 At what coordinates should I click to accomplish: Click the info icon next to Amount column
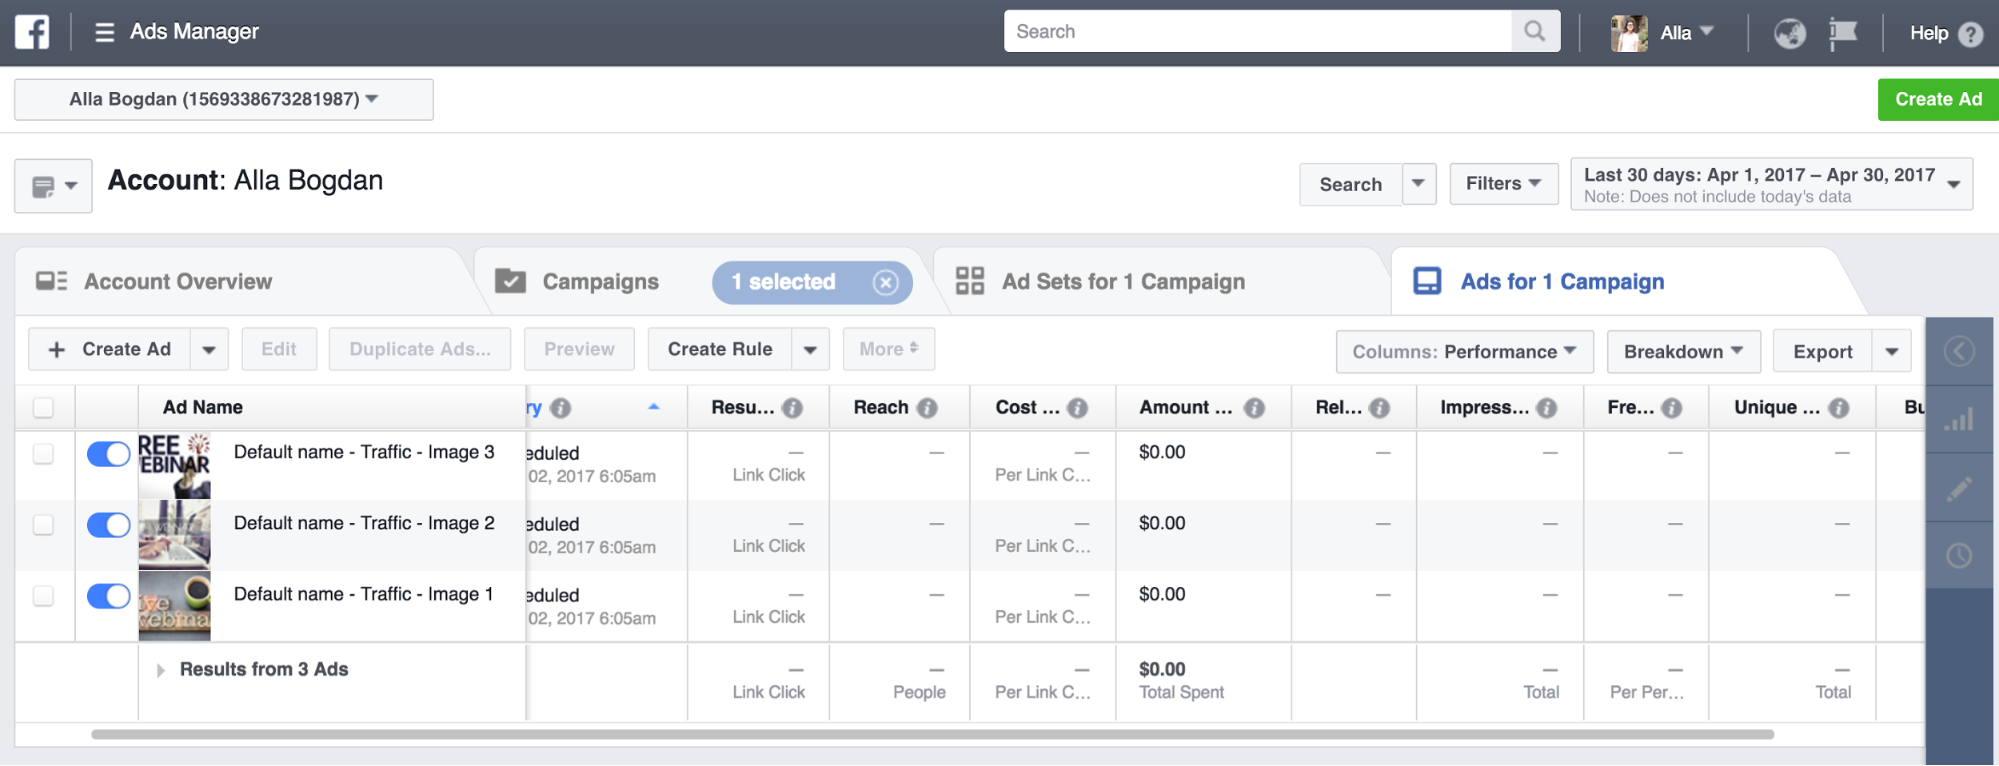click(x=1254, y=408)
